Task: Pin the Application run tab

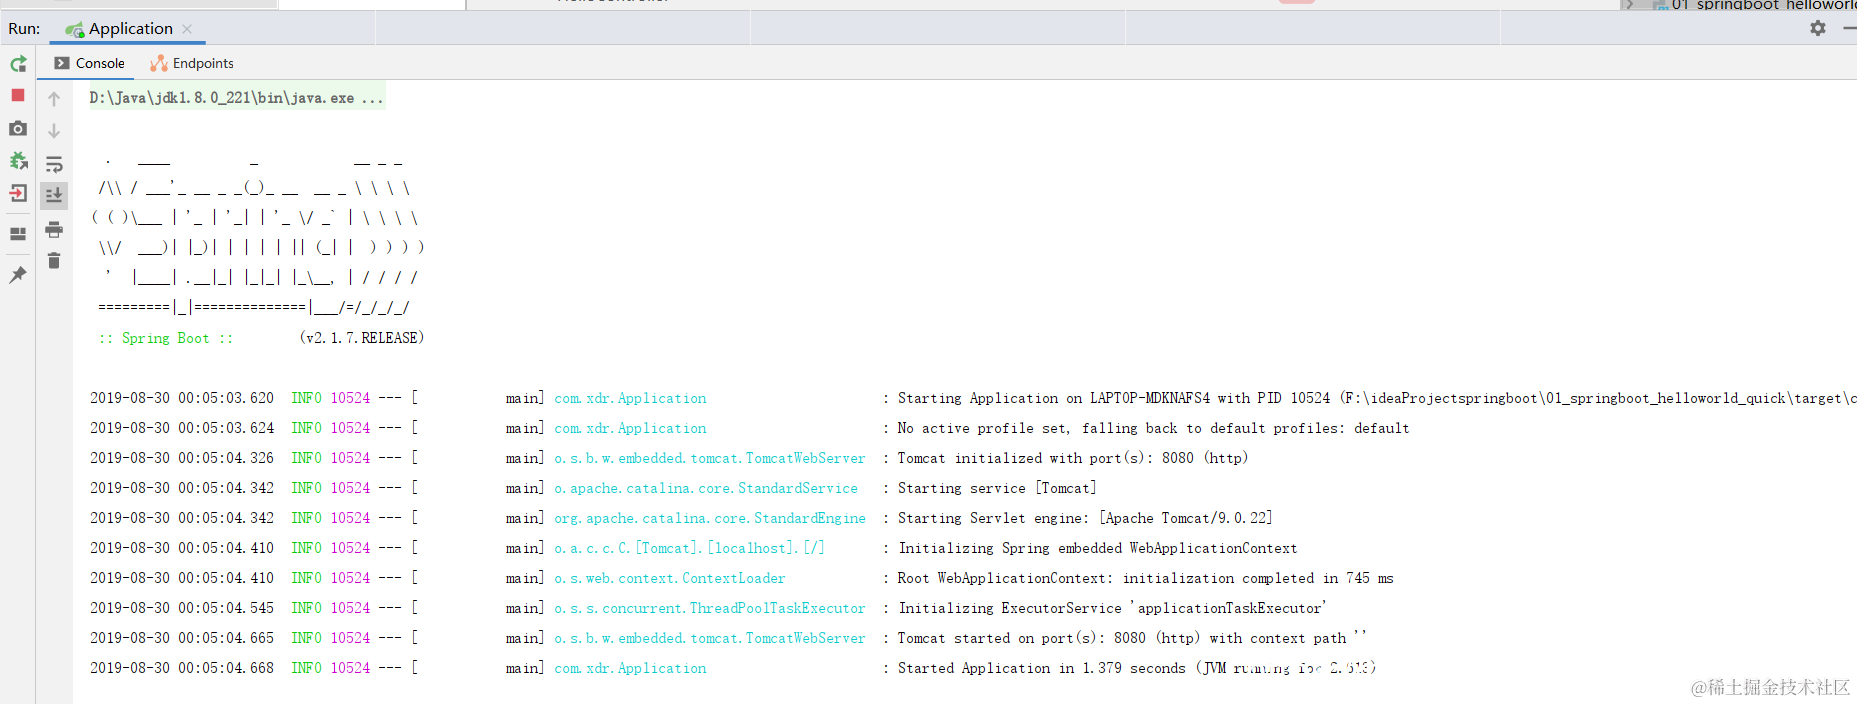Action: (x=18, y=274)
